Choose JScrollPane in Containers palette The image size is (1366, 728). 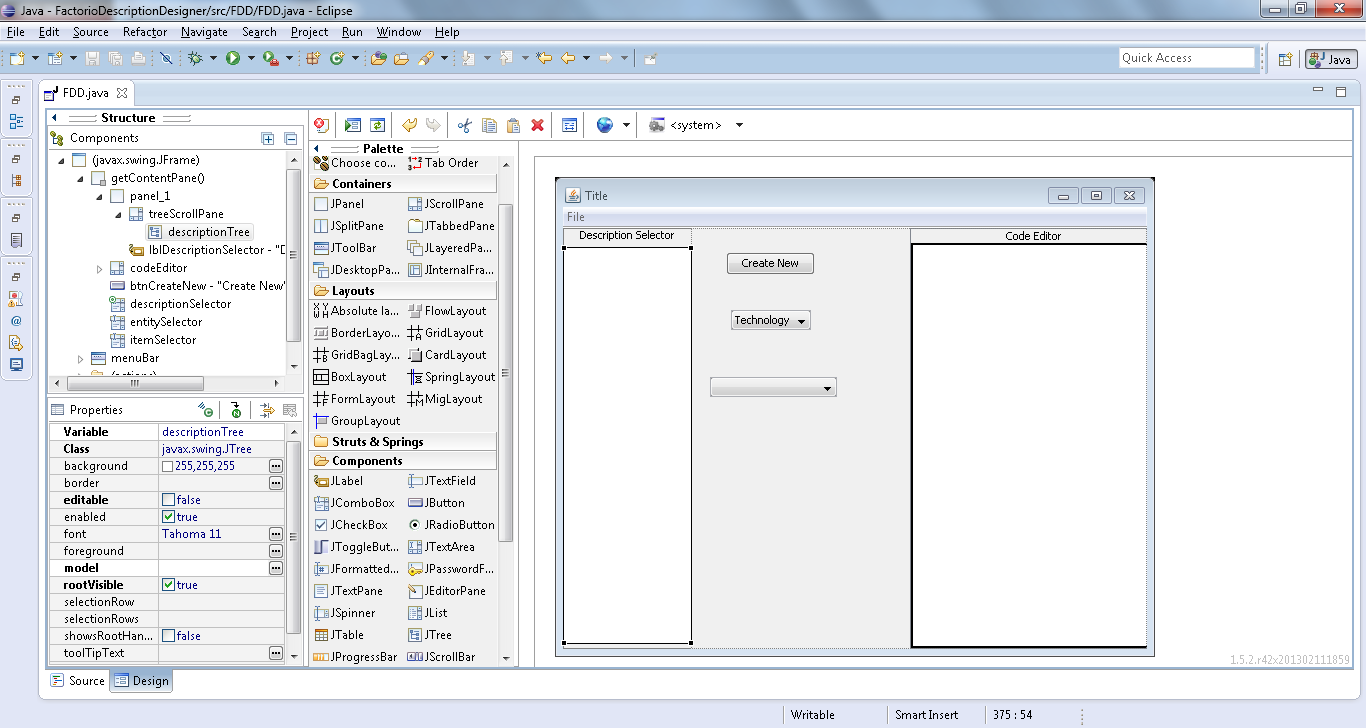pos(446,204)
